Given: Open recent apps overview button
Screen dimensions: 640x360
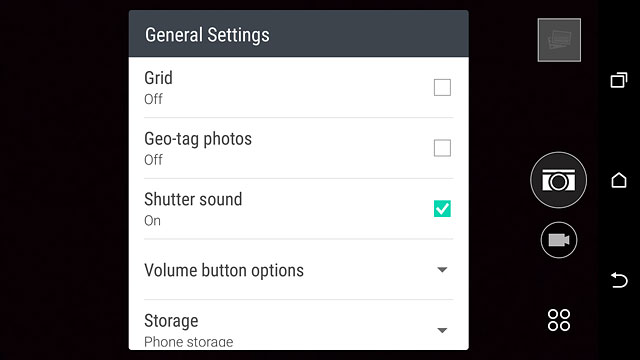Looking at the screenshot, I should [x=619, y=80].
